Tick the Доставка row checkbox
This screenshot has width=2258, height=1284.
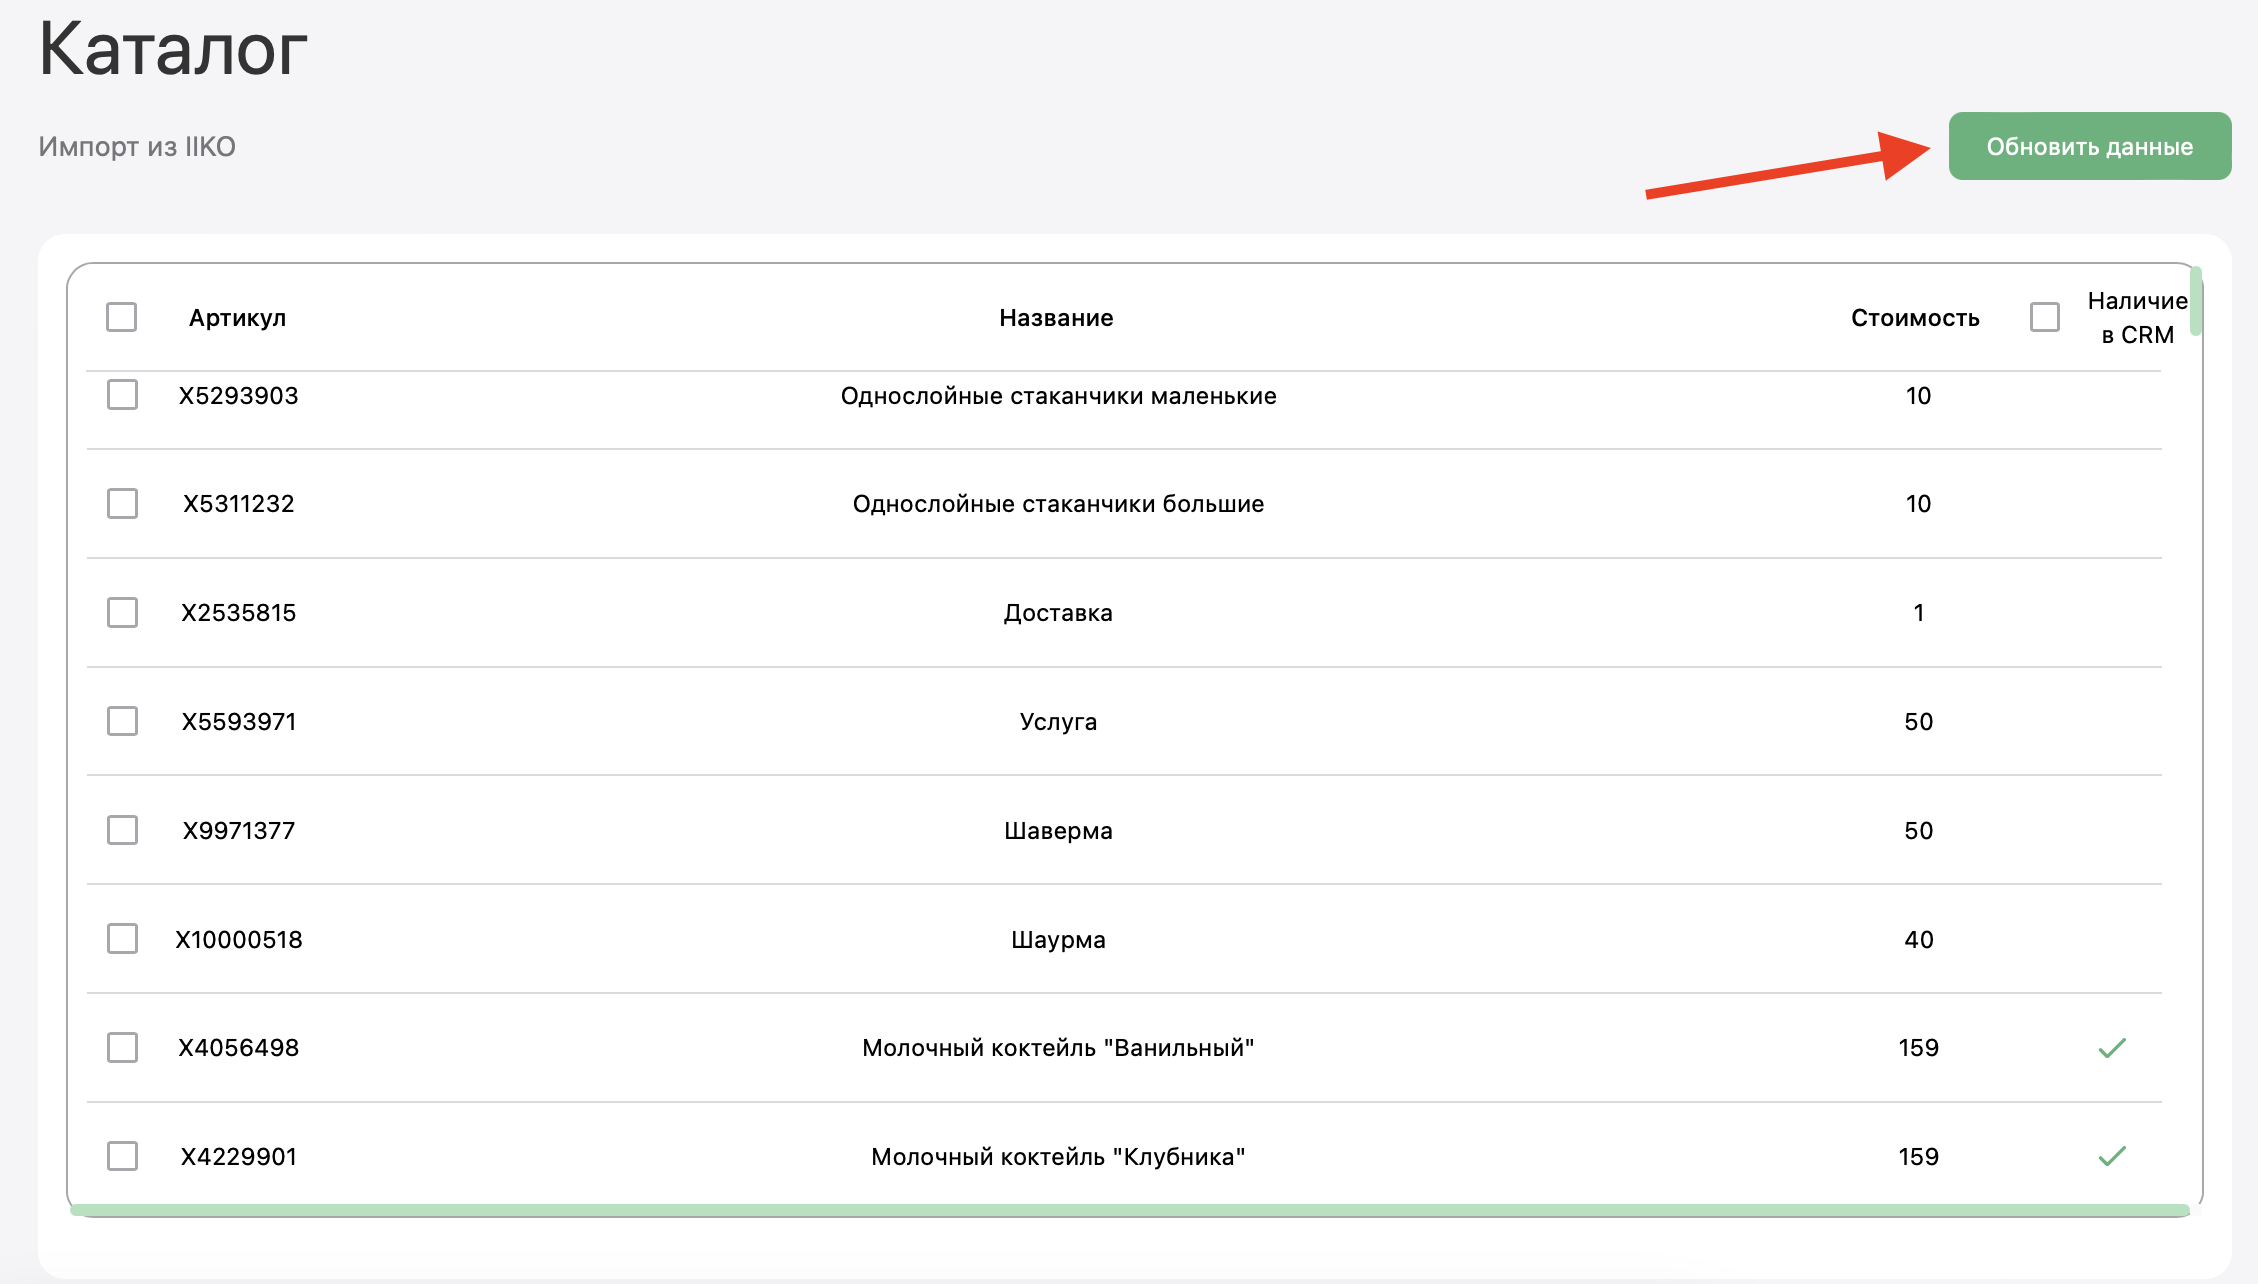click(122, 612)
